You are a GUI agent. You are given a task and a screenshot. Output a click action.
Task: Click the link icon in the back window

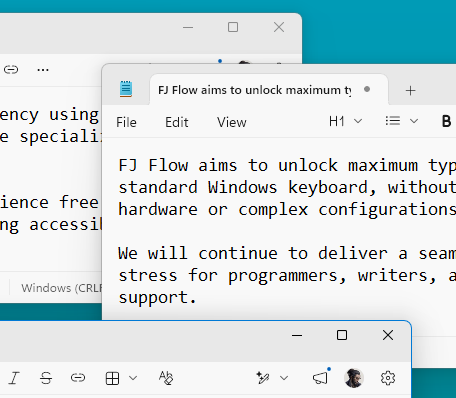coord(11,70)
